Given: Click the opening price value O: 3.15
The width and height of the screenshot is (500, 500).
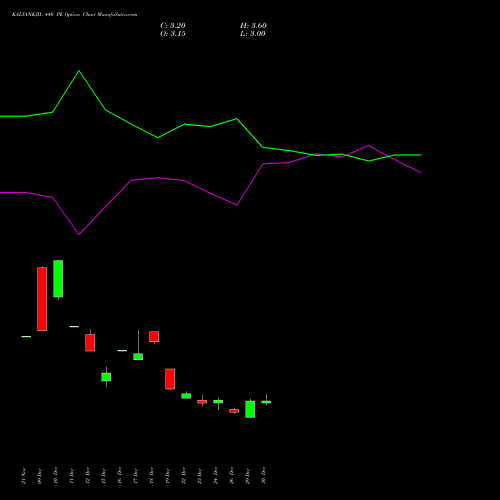Looking at the screenshot, I should coord(173,34).
